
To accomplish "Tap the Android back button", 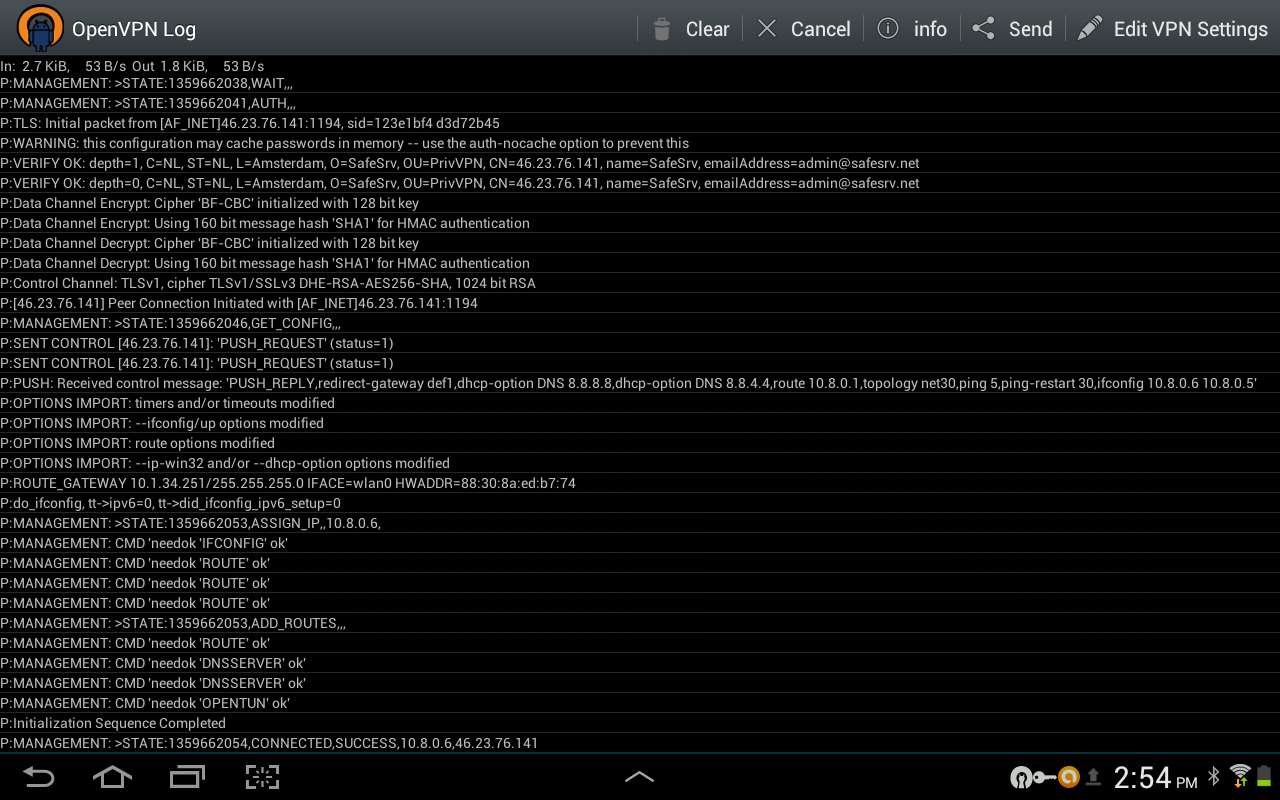I will click(x=39, y=777).
